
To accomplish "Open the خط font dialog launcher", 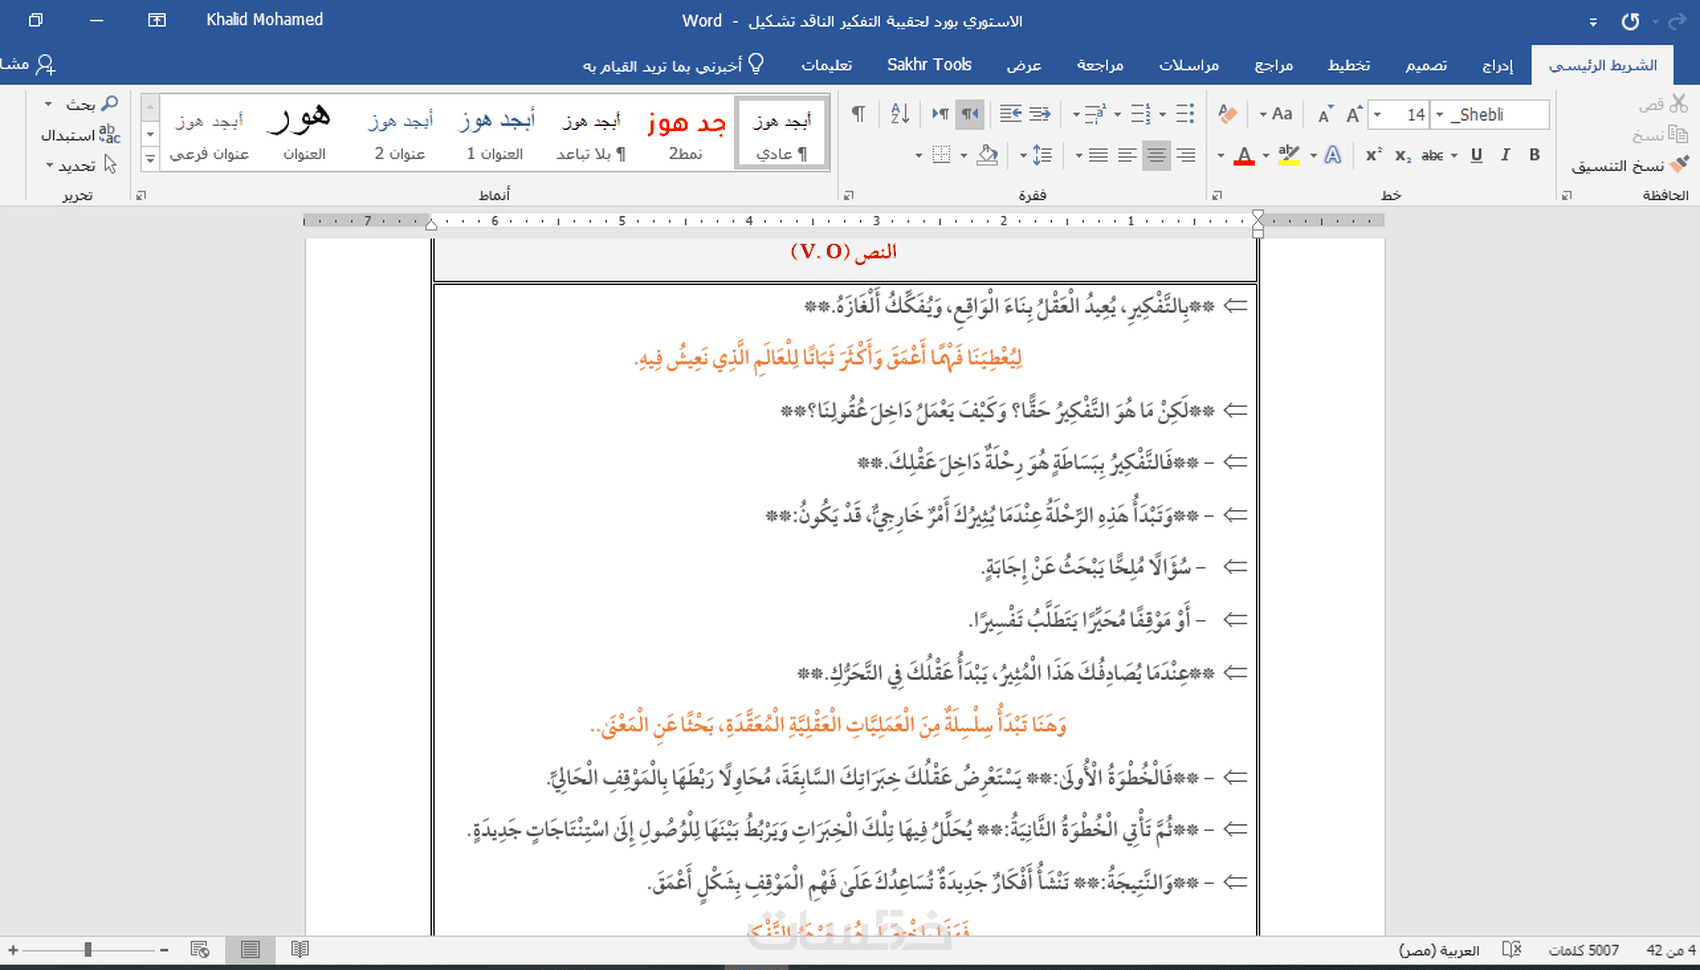I will coord(1217,196).
